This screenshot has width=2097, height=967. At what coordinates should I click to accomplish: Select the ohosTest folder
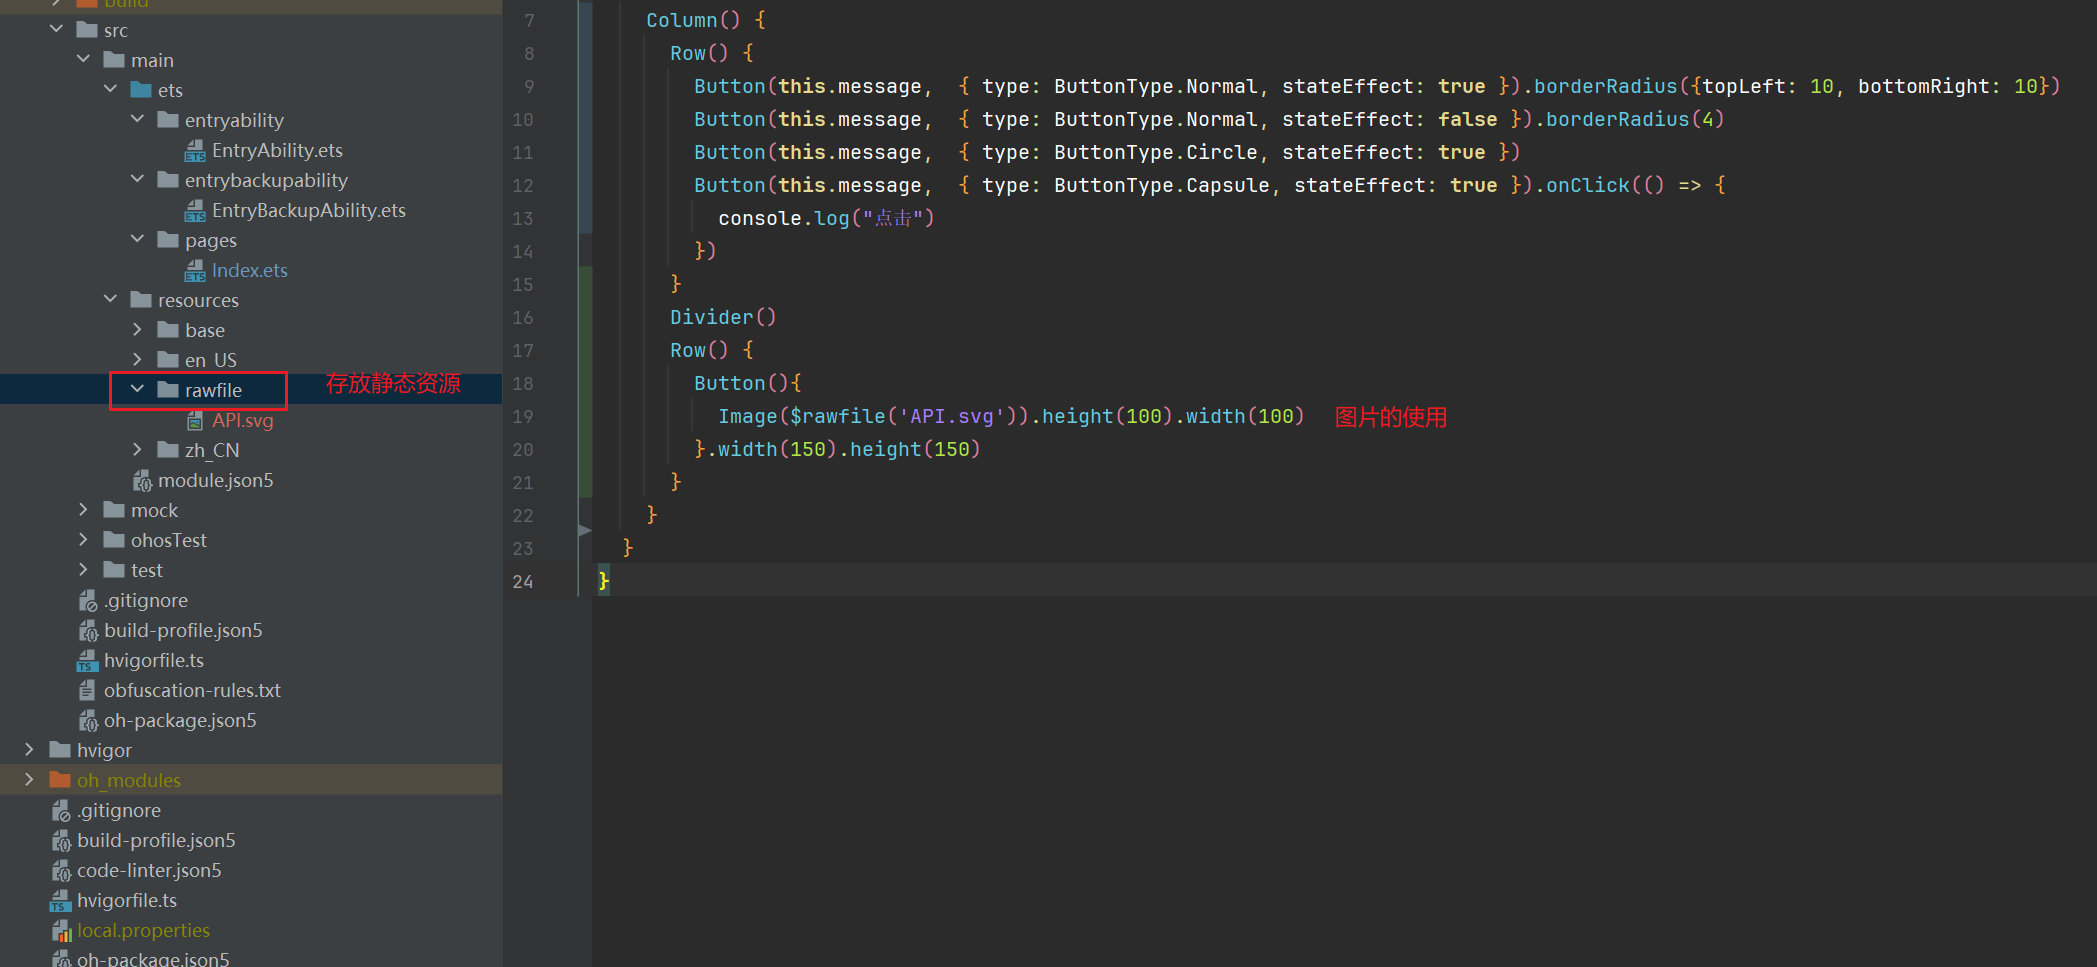coord(168,541)
